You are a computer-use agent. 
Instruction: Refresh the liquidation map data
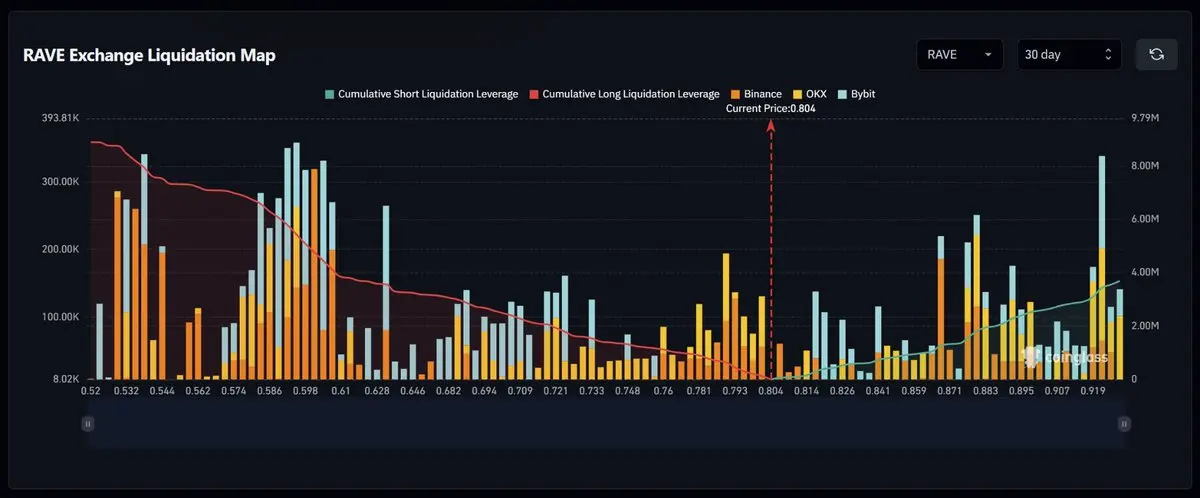[1156, 54]
